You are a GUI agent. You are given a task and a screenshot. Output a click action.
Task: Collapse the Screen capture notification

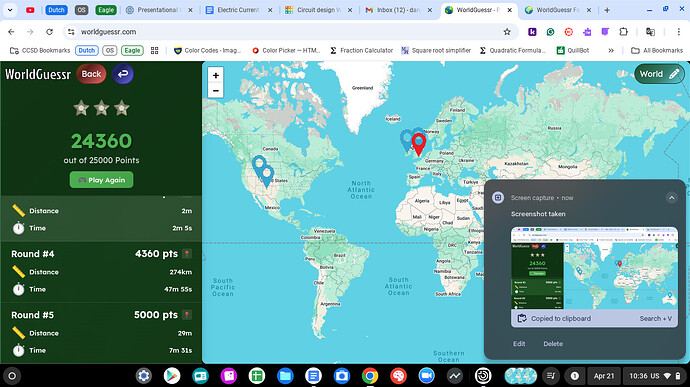(672, 198)
